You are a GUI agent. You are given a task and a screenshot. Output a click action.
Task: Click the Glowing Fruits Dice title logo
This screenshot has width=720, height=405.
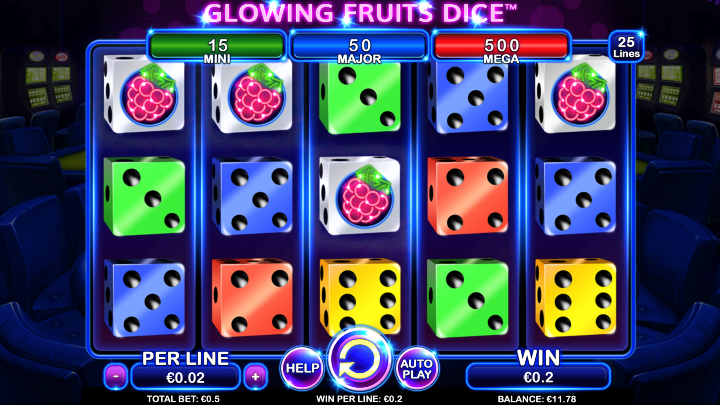coord(360,13)
